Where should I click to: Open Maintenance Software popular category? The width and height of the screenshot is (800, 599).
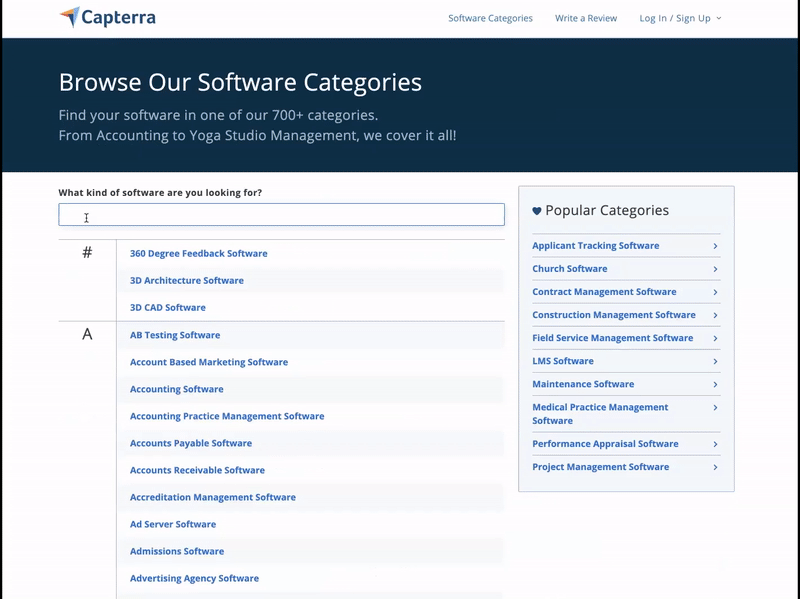(x=583, y=384)
